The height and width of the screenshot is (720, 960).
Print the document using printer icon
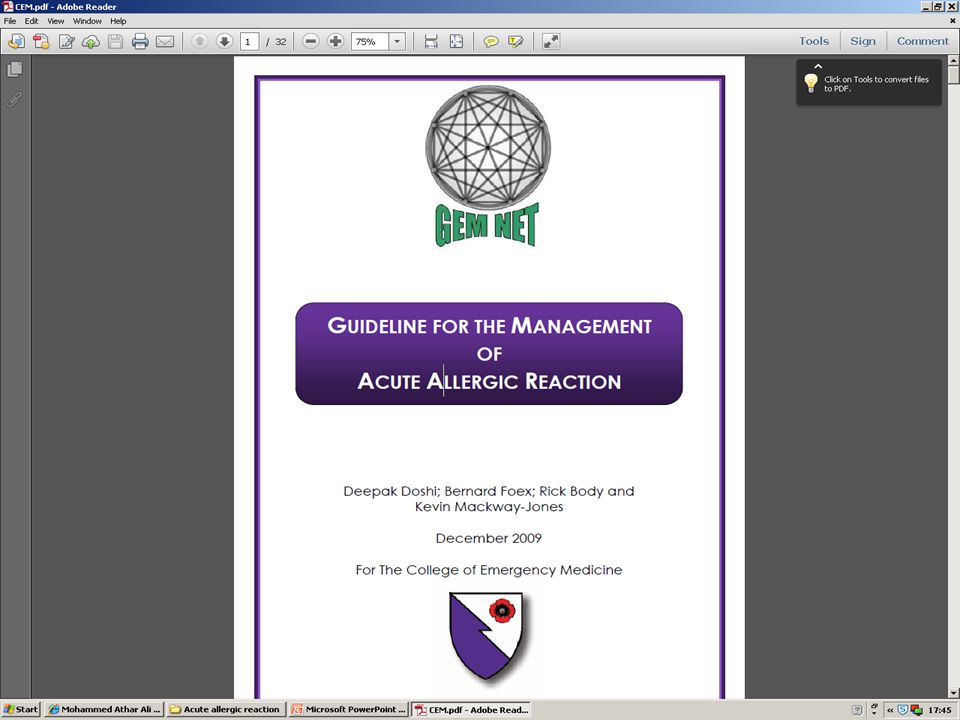[x=140, y=42]
